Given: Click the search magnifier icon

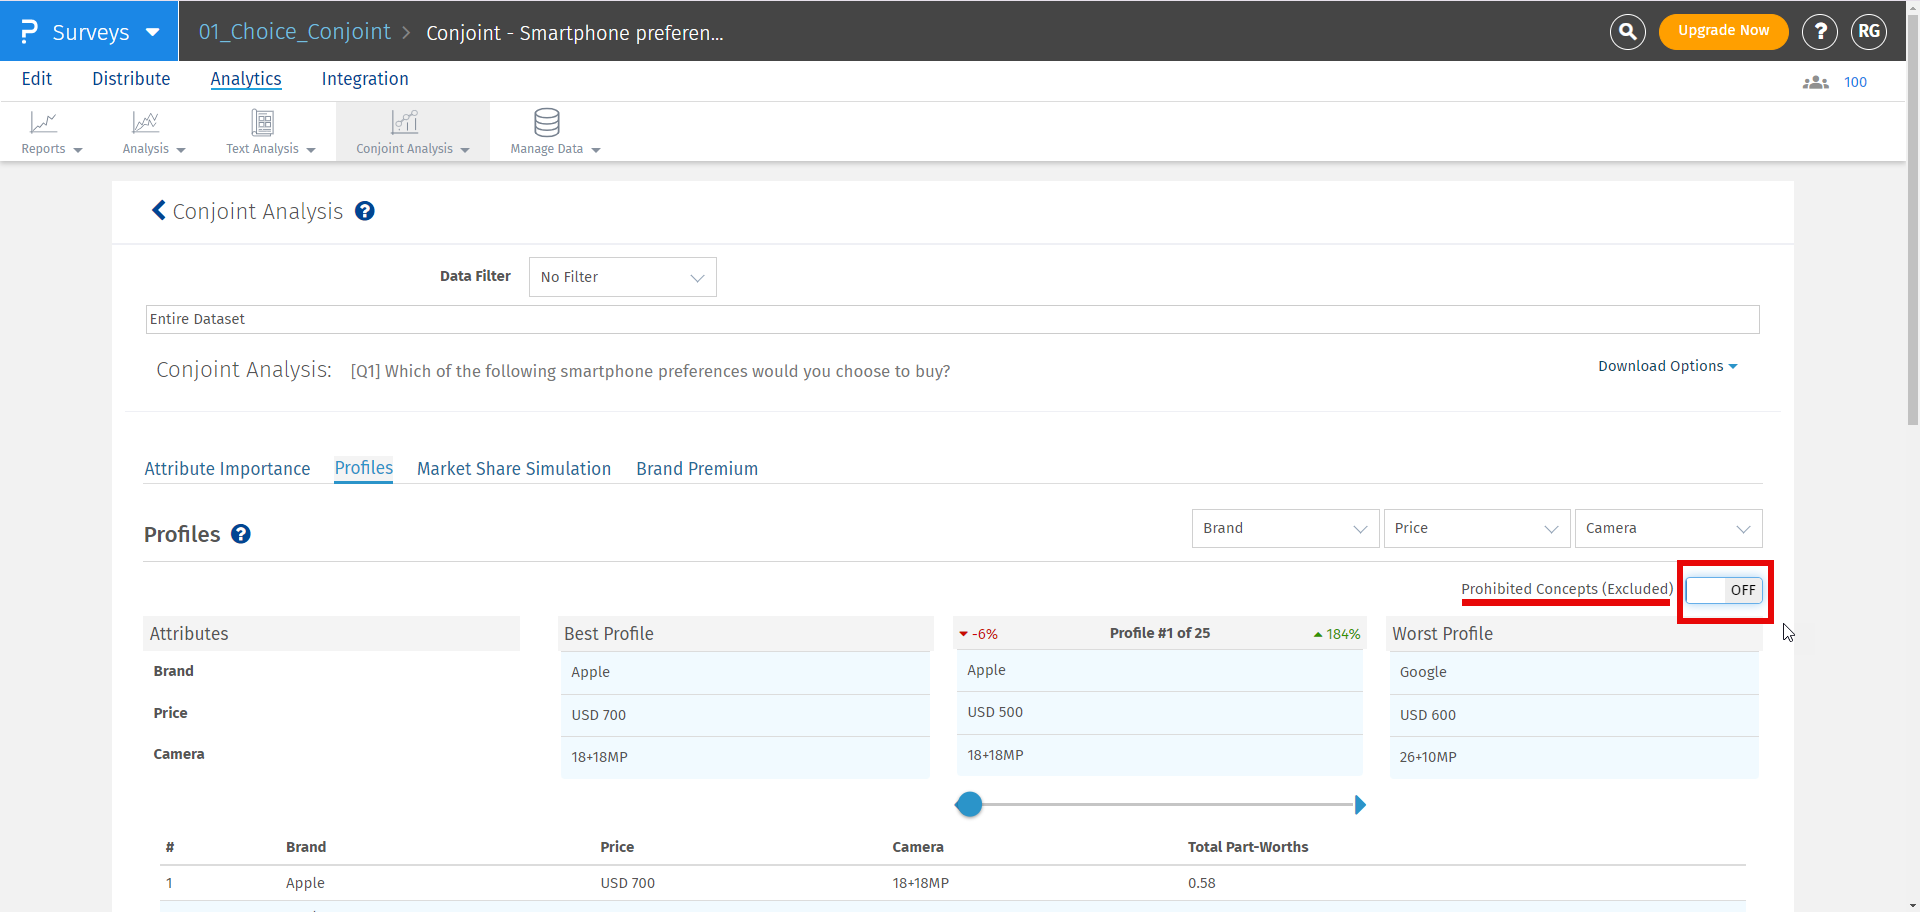Looking at the screenshot, I should 1627,32.
